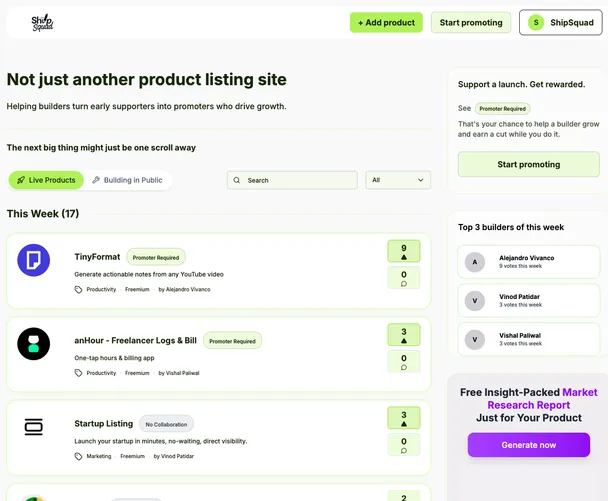Open anHour - Freelancer Logs & Bill title
This screenshot has width=608, height=501.
pos(135,340)
